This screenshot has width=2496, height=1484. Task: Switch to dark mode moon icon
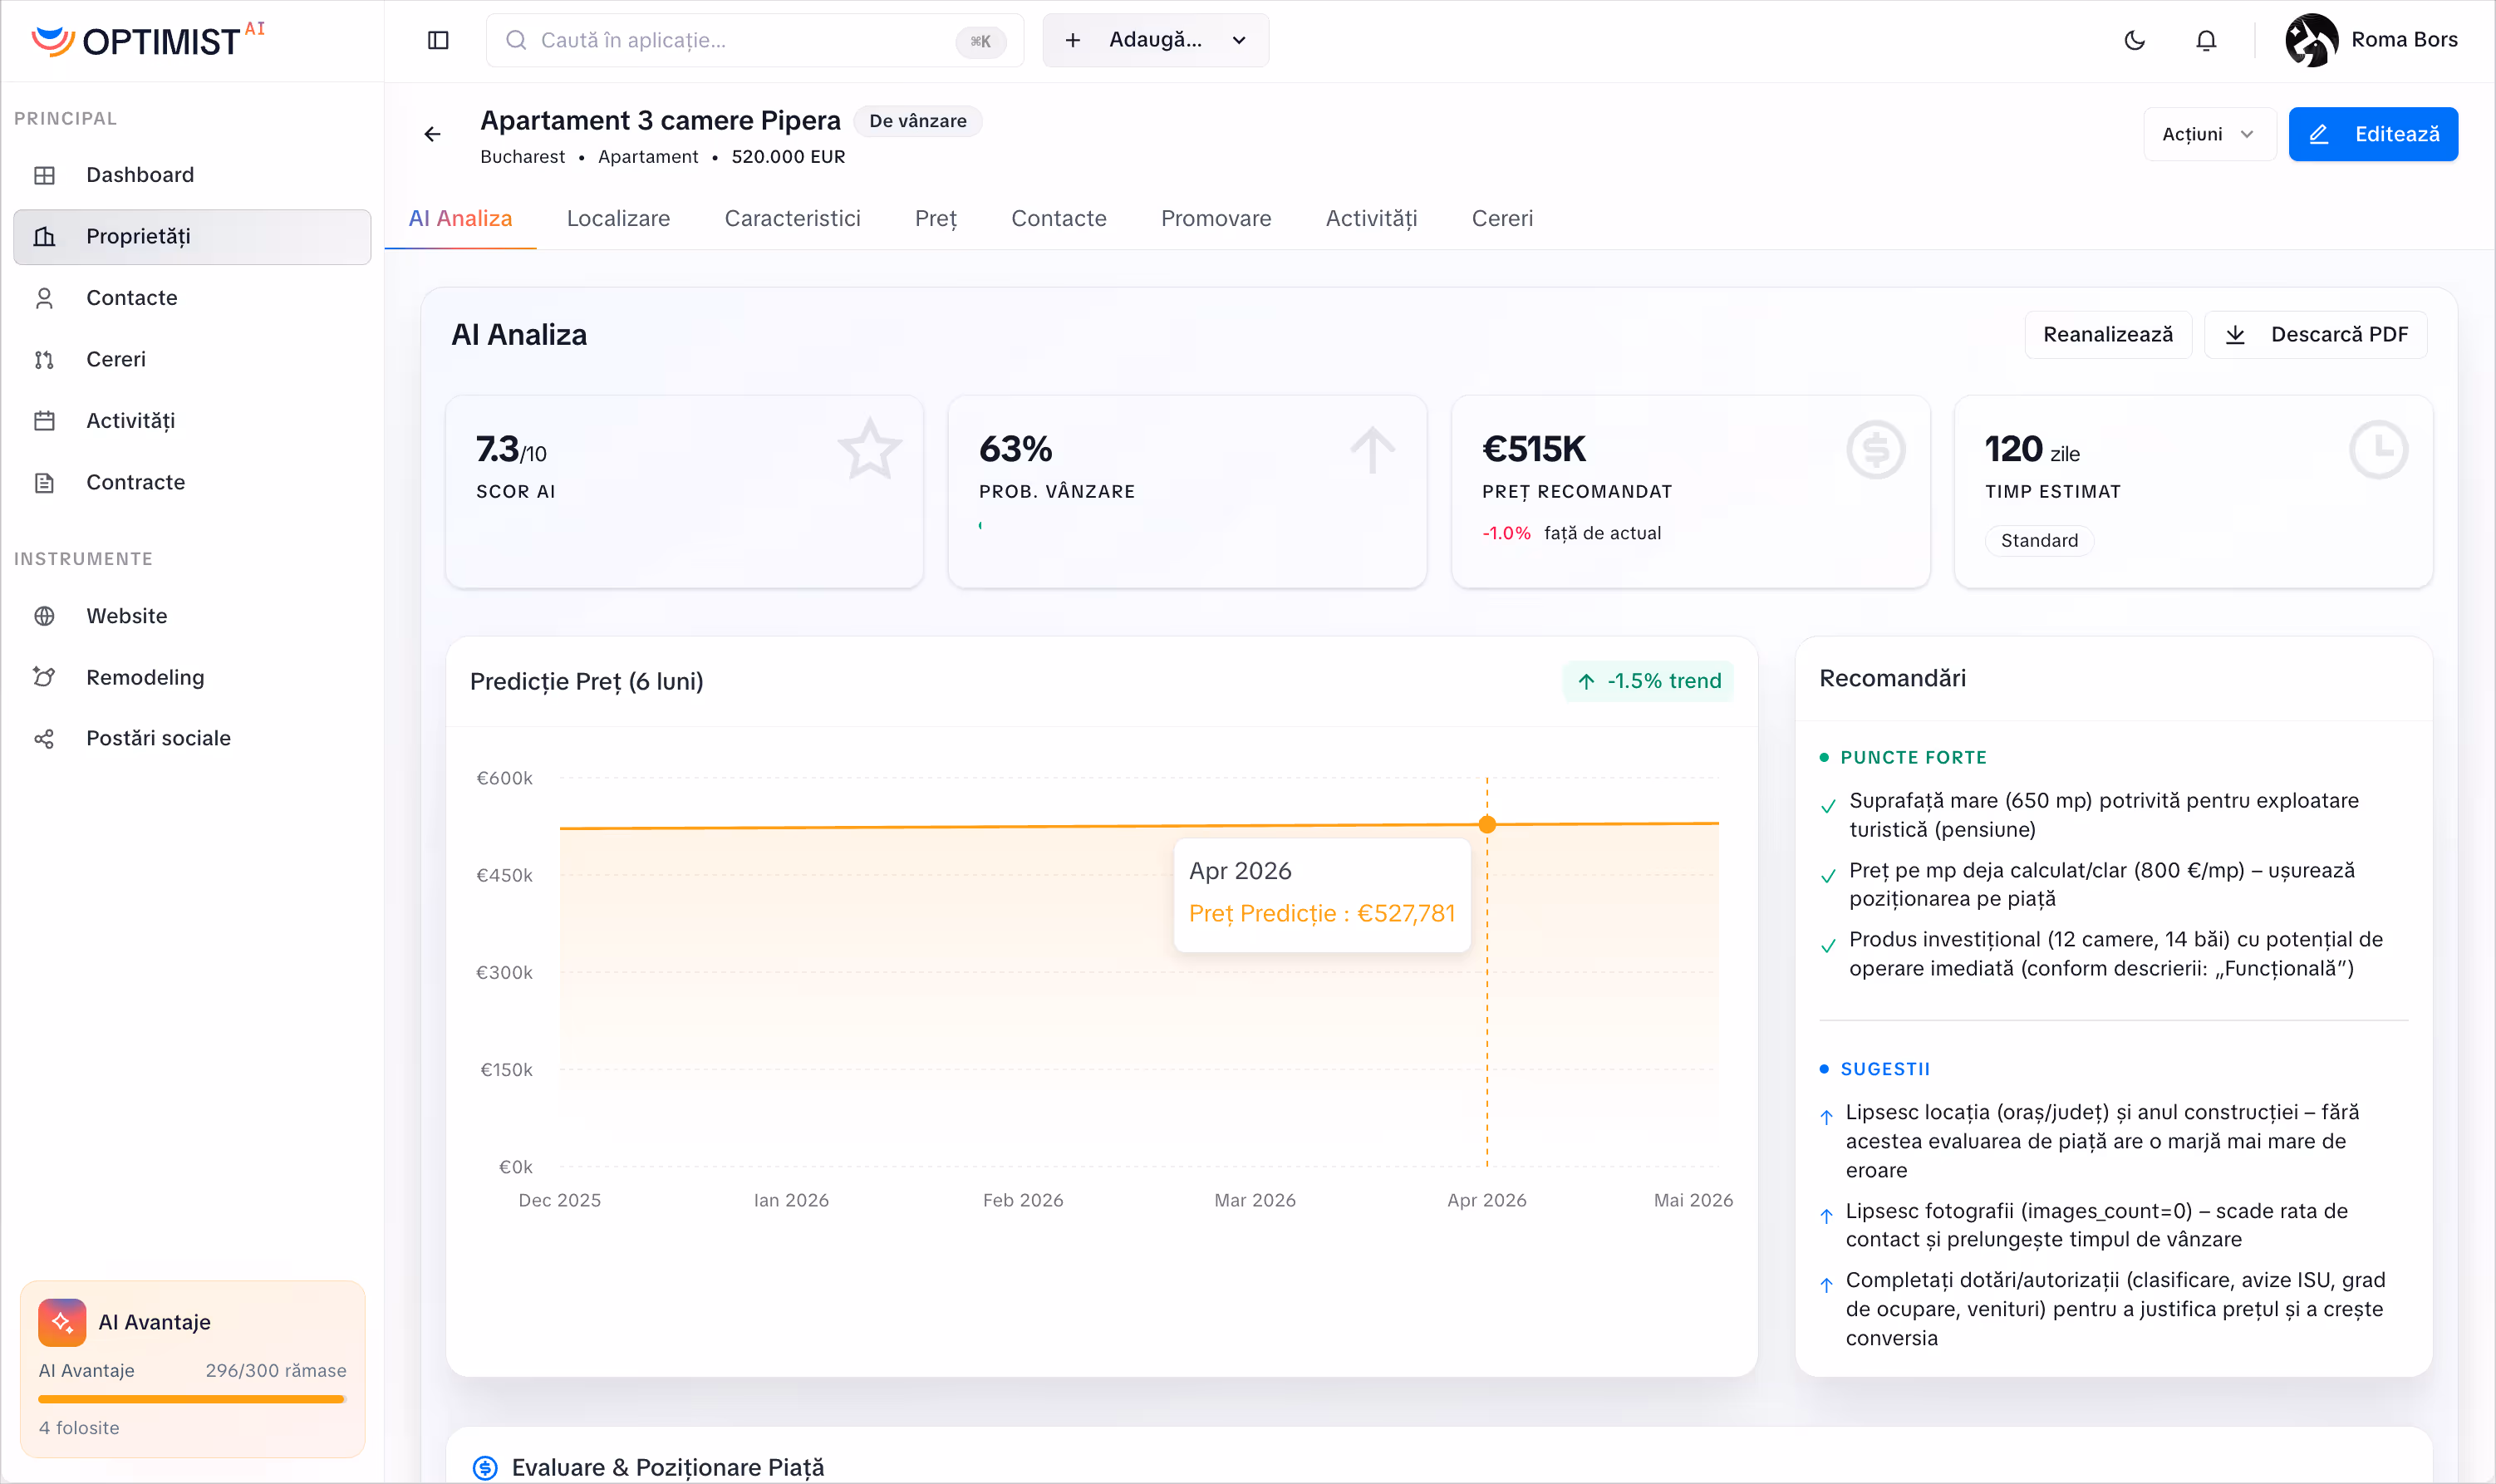(x=2135, y=40)
